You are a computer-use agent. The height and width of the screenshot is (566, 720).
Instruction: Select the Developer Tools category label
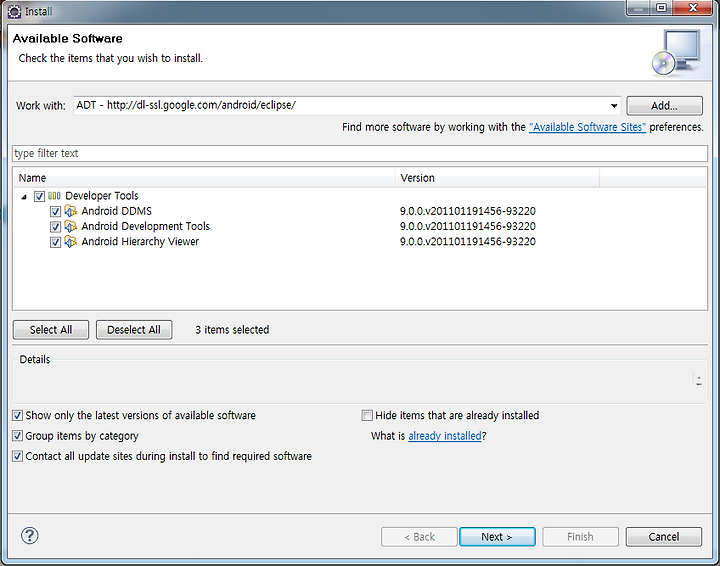point(101,196)
